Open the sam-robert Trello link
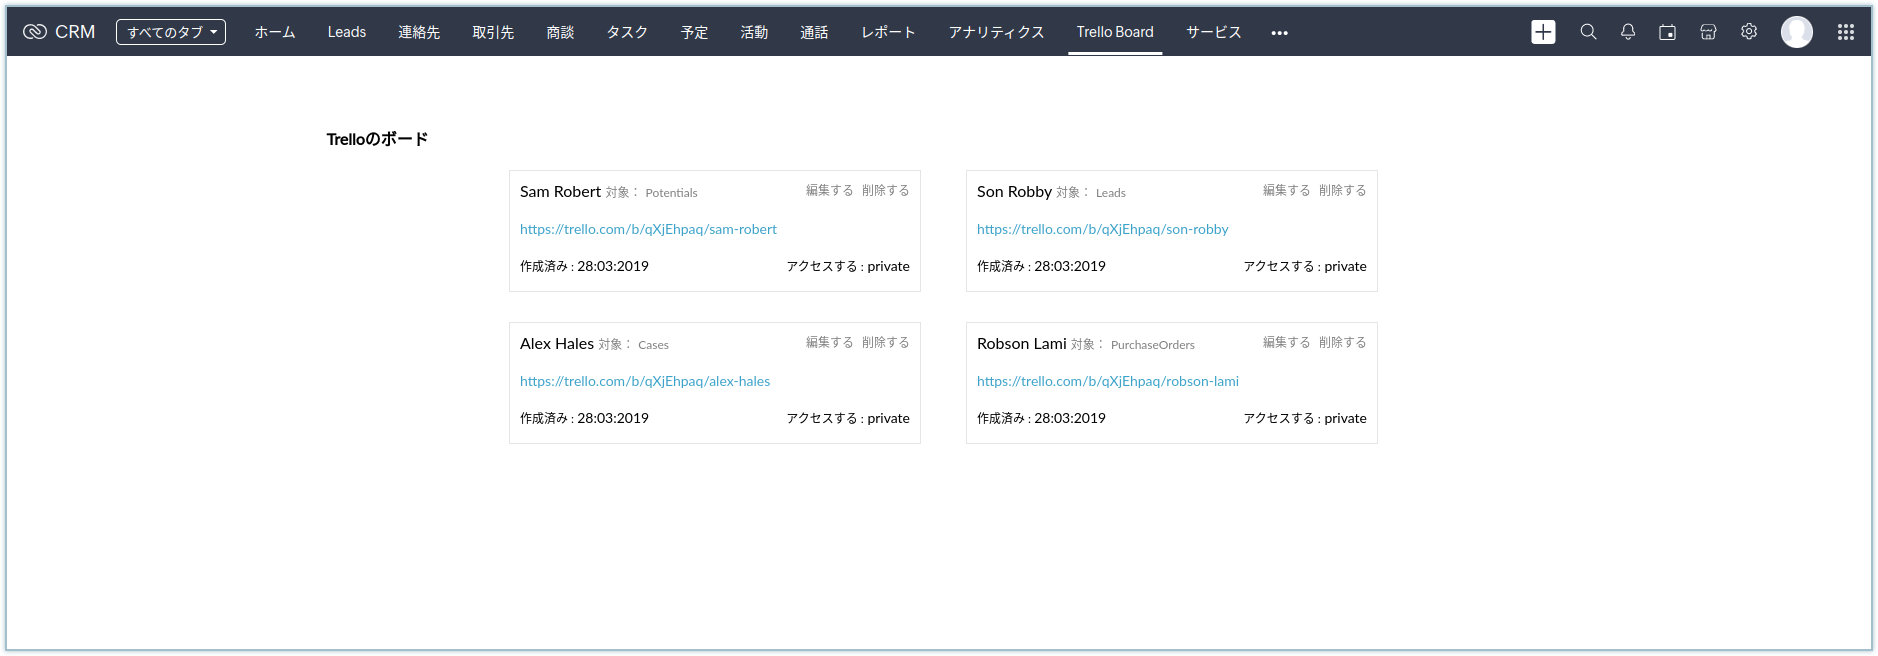The width and height of the screenshot is (1878, 656). pos(648,229)
